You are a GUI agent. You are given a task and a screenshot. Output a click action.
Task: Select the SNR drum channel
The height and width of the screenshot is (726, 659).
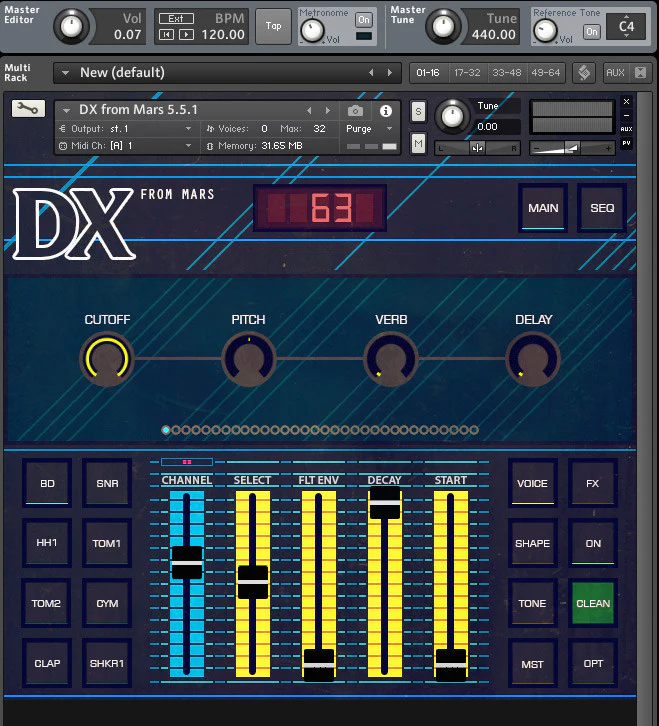click(x=107, y=483)
